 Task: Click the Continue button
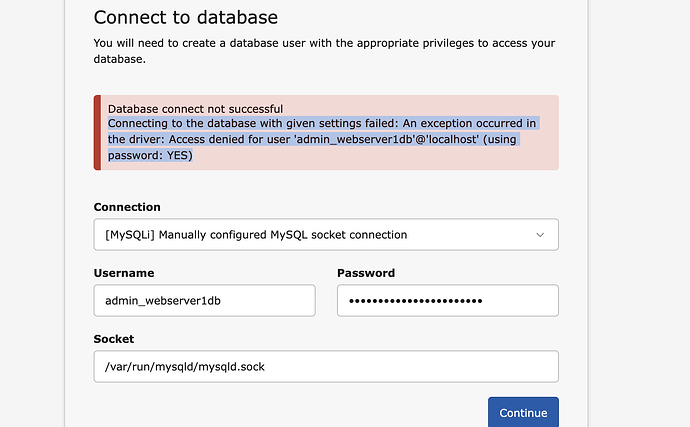[523, 412]
